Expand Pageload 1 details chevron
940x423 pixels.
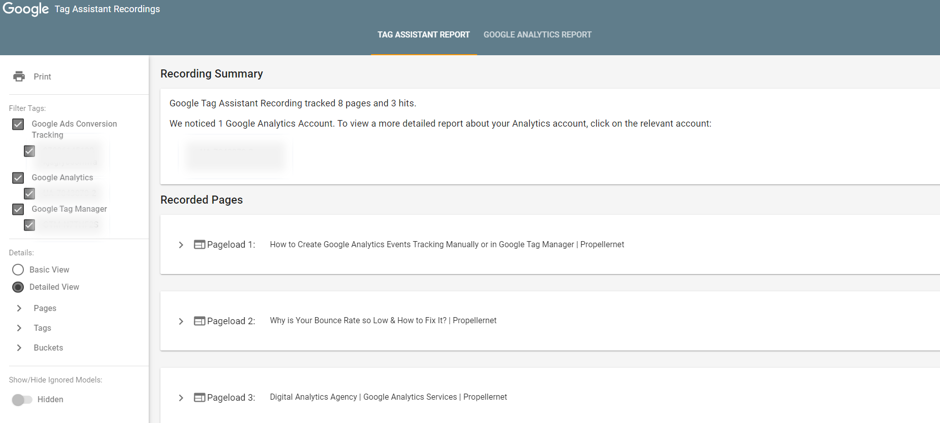pos(181,245)
